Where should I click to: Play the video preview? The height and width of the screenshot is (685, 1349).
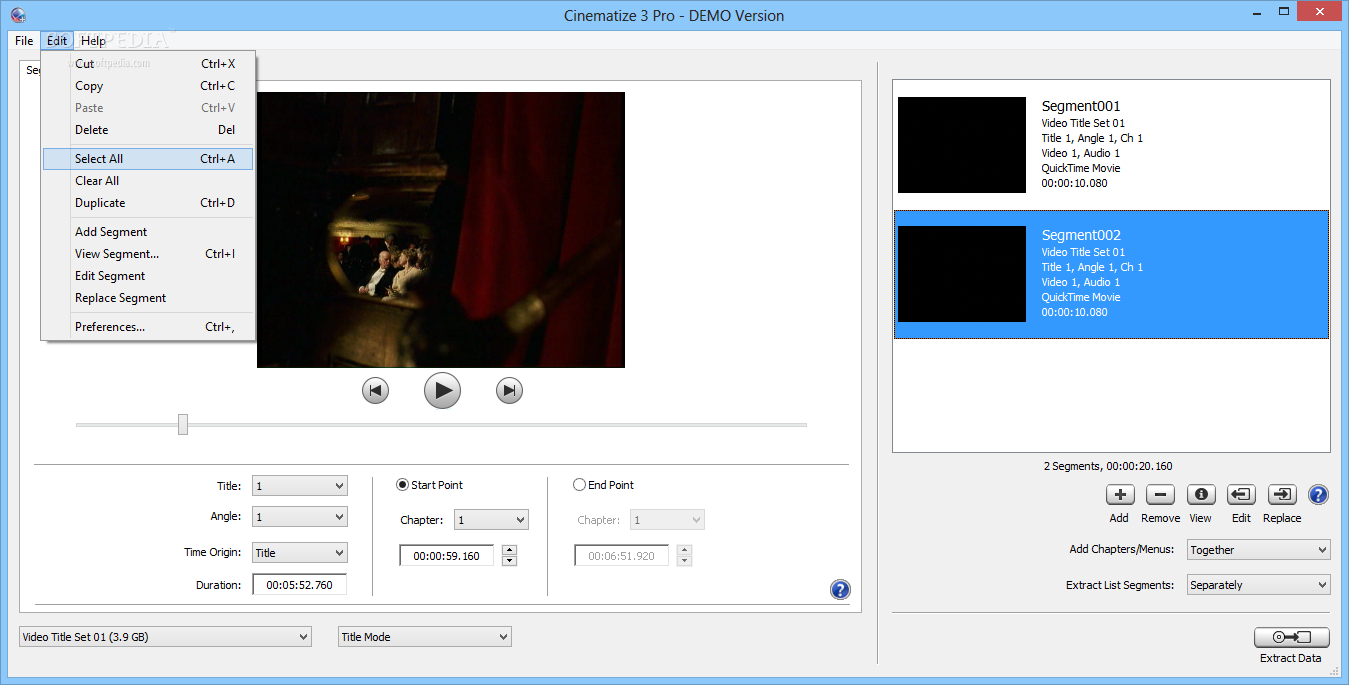click(x=442, y=390)
